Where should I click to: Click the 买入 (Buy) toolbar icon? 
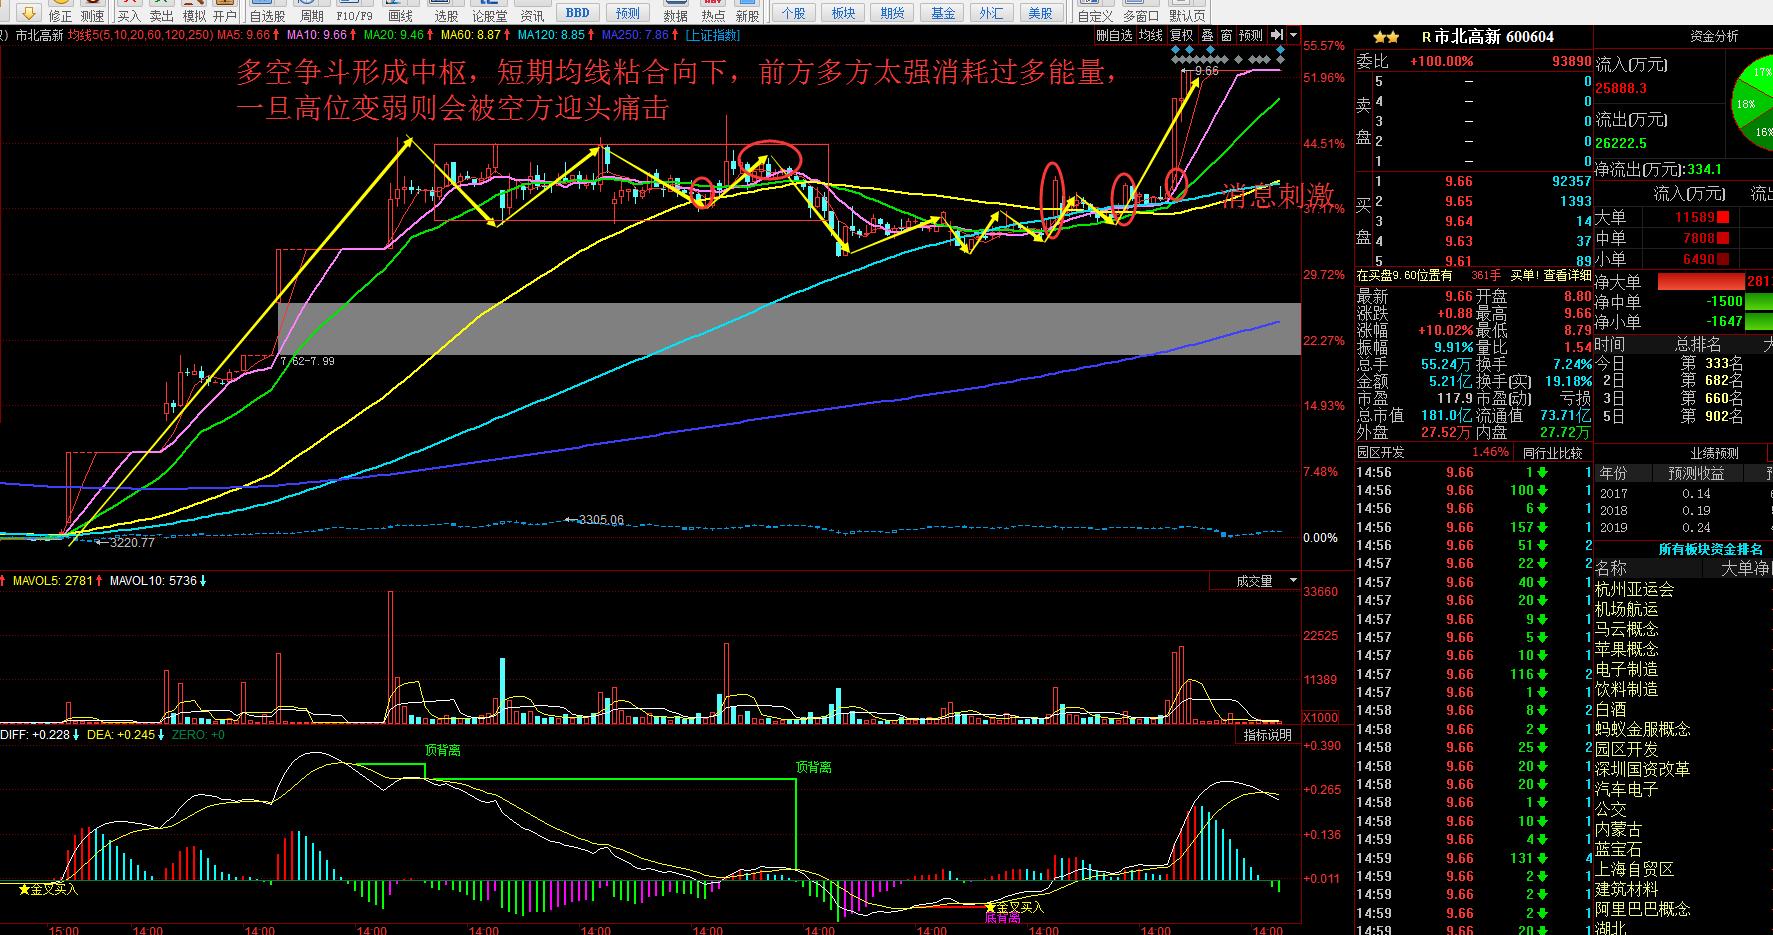[x=129, y=12]
